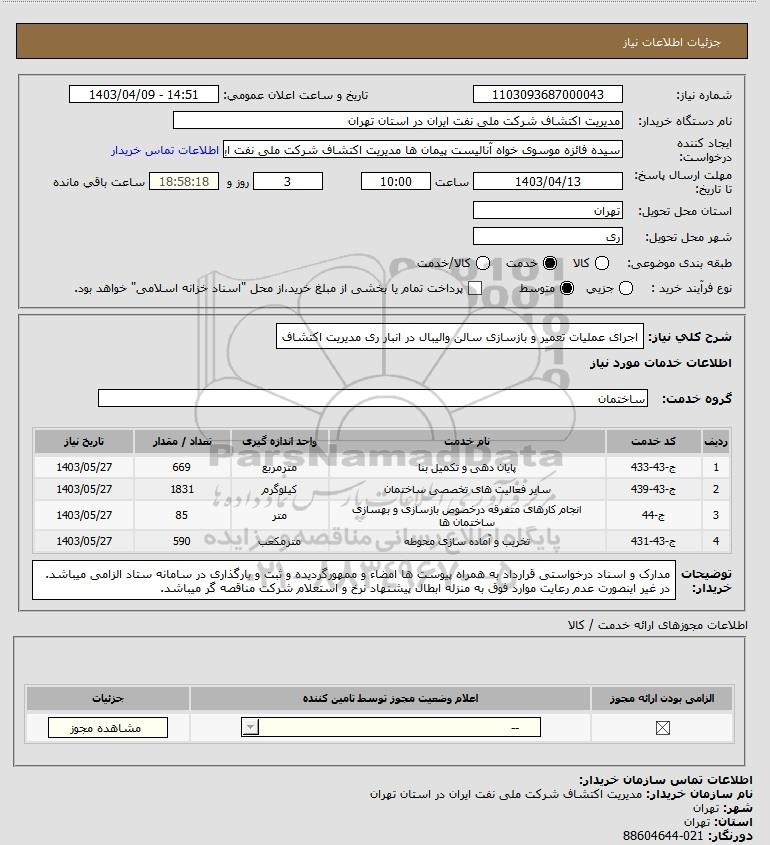Click the deadline date field 1403/04/13
This screenshot has height=845, width=770.
[x=547, y=182]
